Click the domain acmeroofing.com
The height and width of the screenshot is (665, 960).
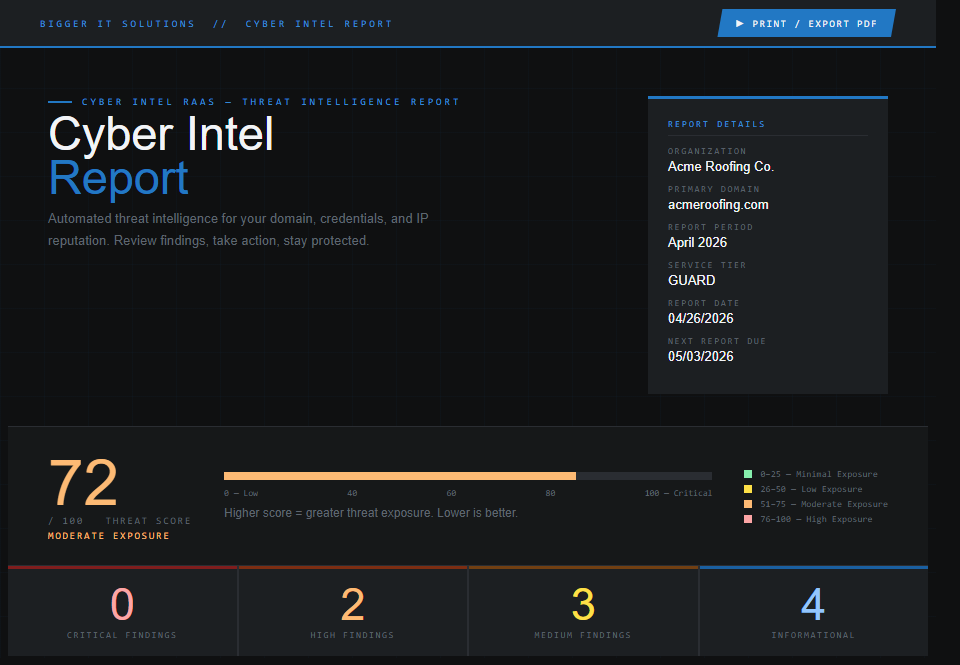pyautogui.click(x=718, y=205)
